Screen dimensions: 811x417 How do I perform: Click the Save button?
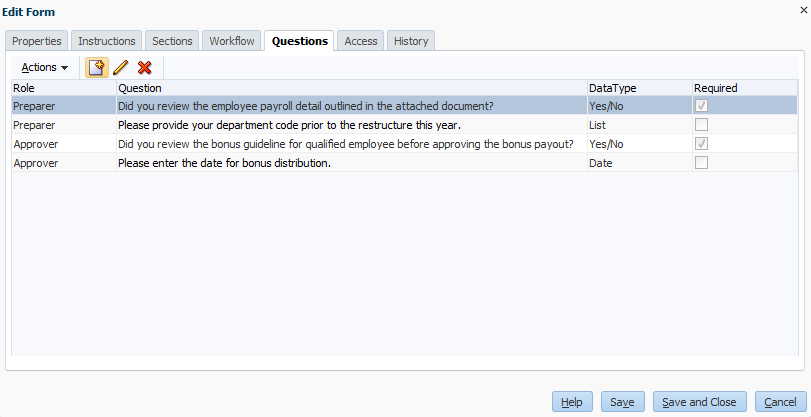coord(622,402)
